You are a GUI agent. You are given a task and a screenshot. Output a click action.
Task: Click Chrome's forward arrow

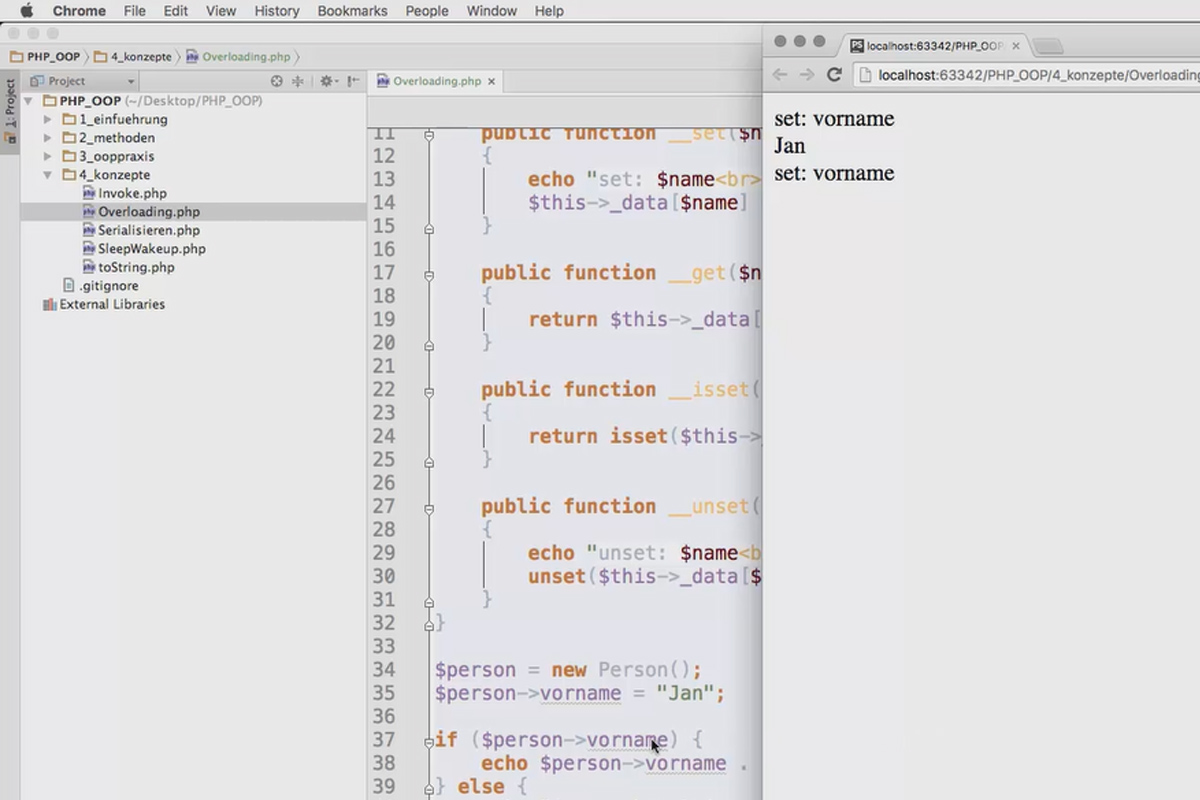coord(807,75)
